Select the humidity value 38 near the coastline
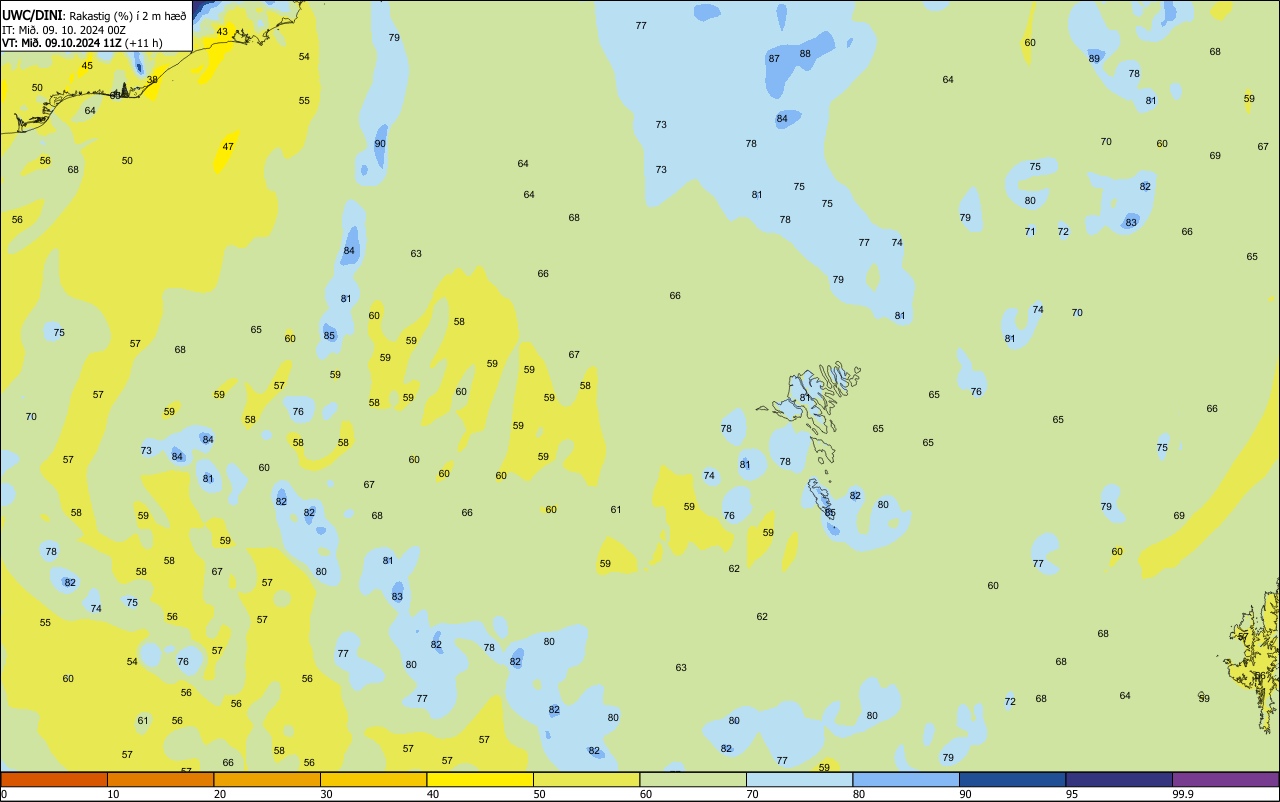1280x802 pixels. pos(152,79)
